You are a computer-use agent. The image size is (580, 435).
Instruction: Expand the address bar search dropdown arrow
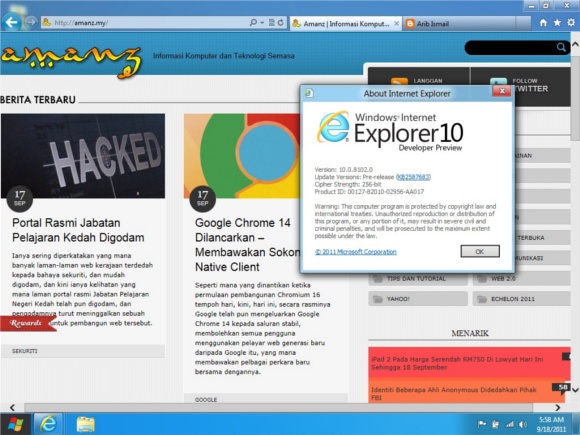(262, 23)
